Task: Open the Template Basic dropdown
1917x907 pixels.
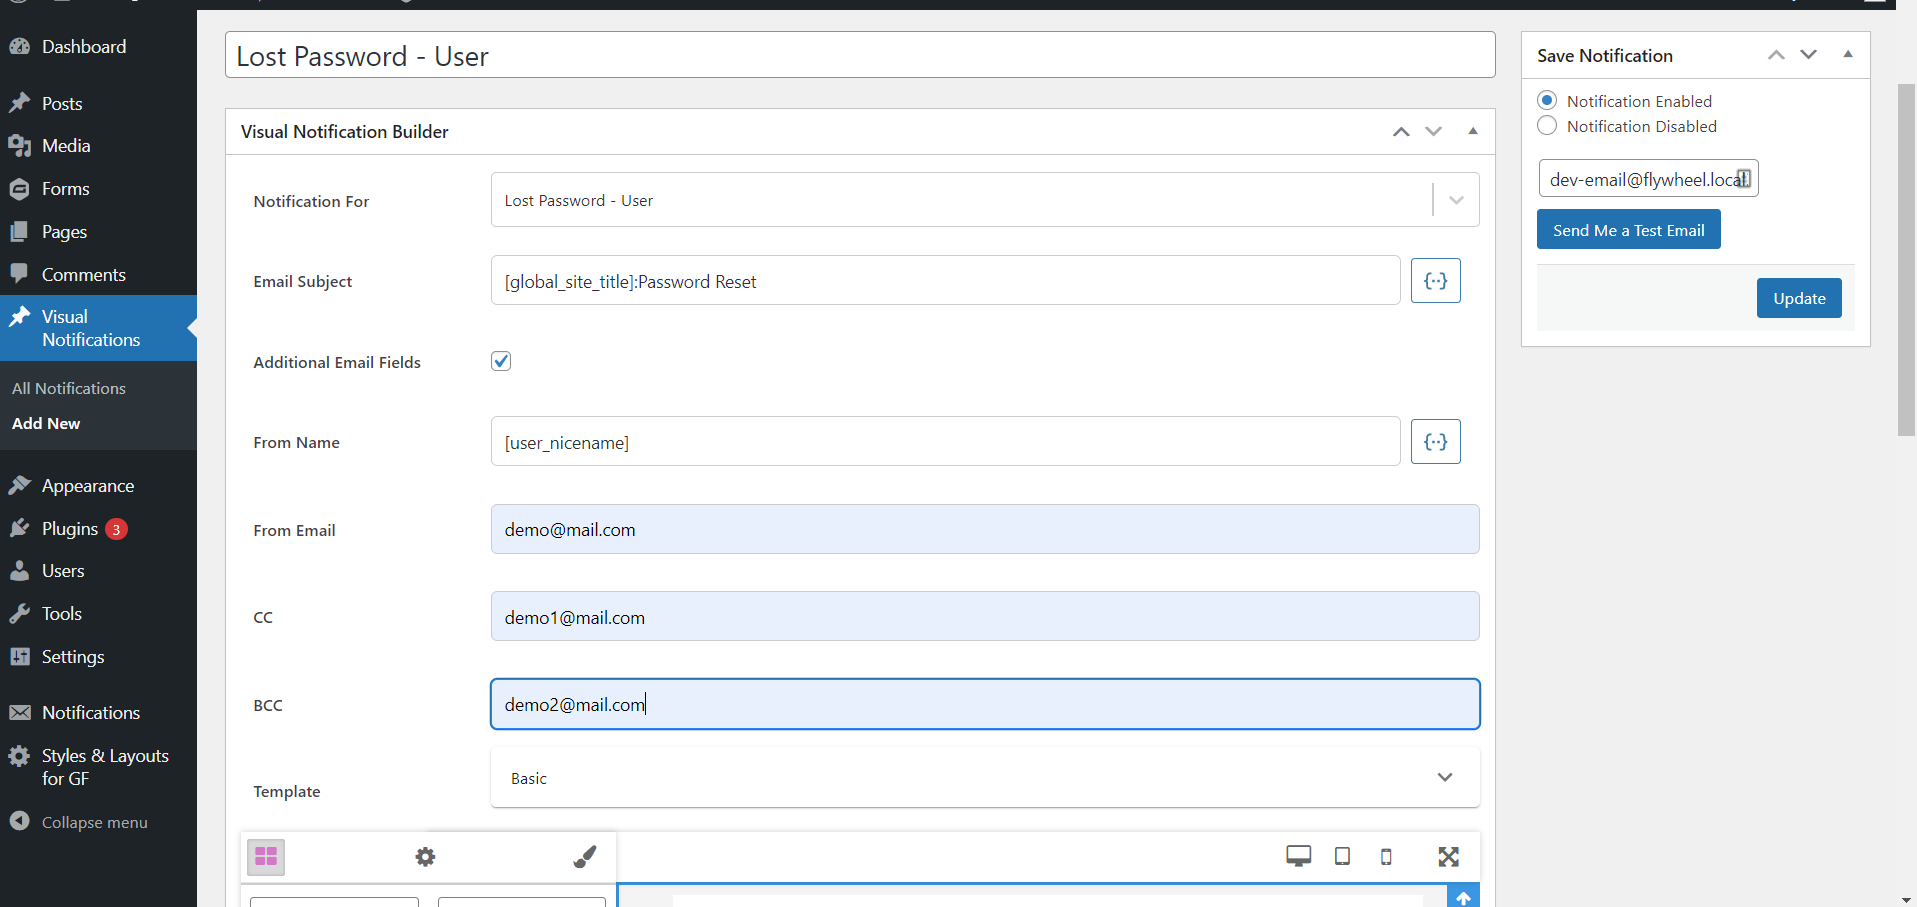Action: (x=985, y=778)
